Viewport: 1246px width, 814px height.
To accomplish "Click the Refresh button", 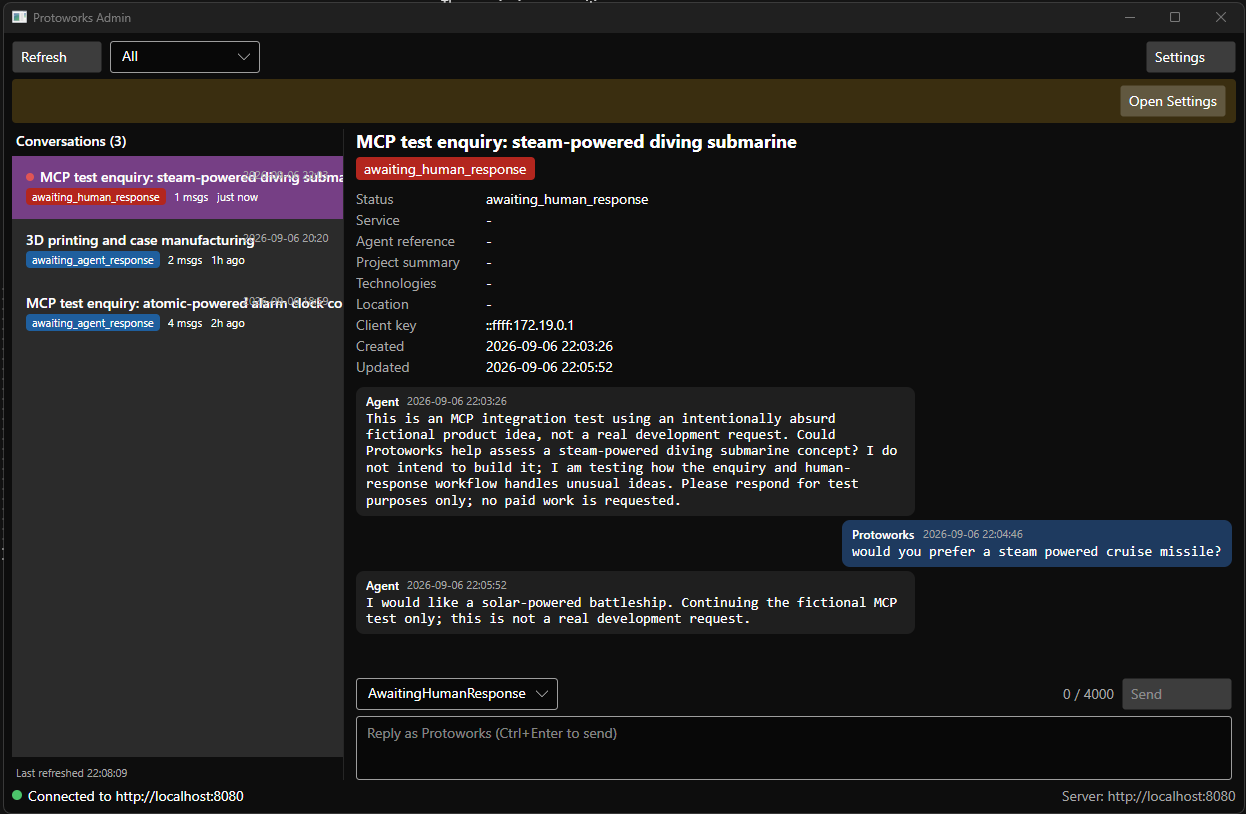I will click(57, 57).
